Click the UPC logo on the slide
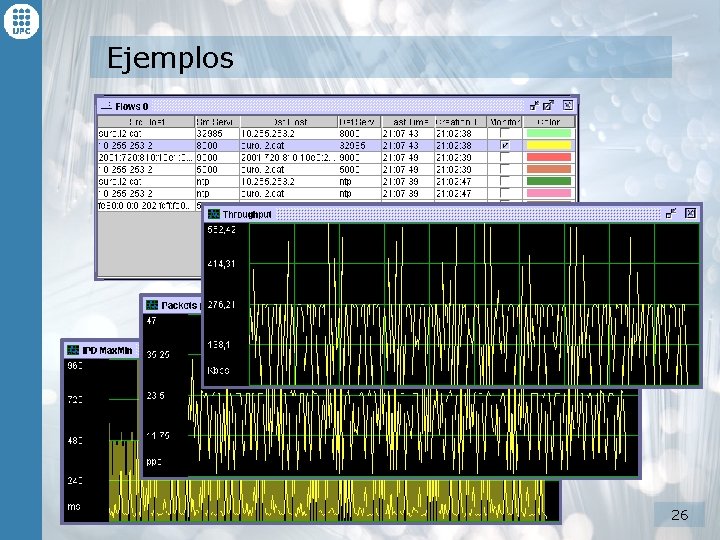This screenshot has width=720, height=540. [21, 21]
